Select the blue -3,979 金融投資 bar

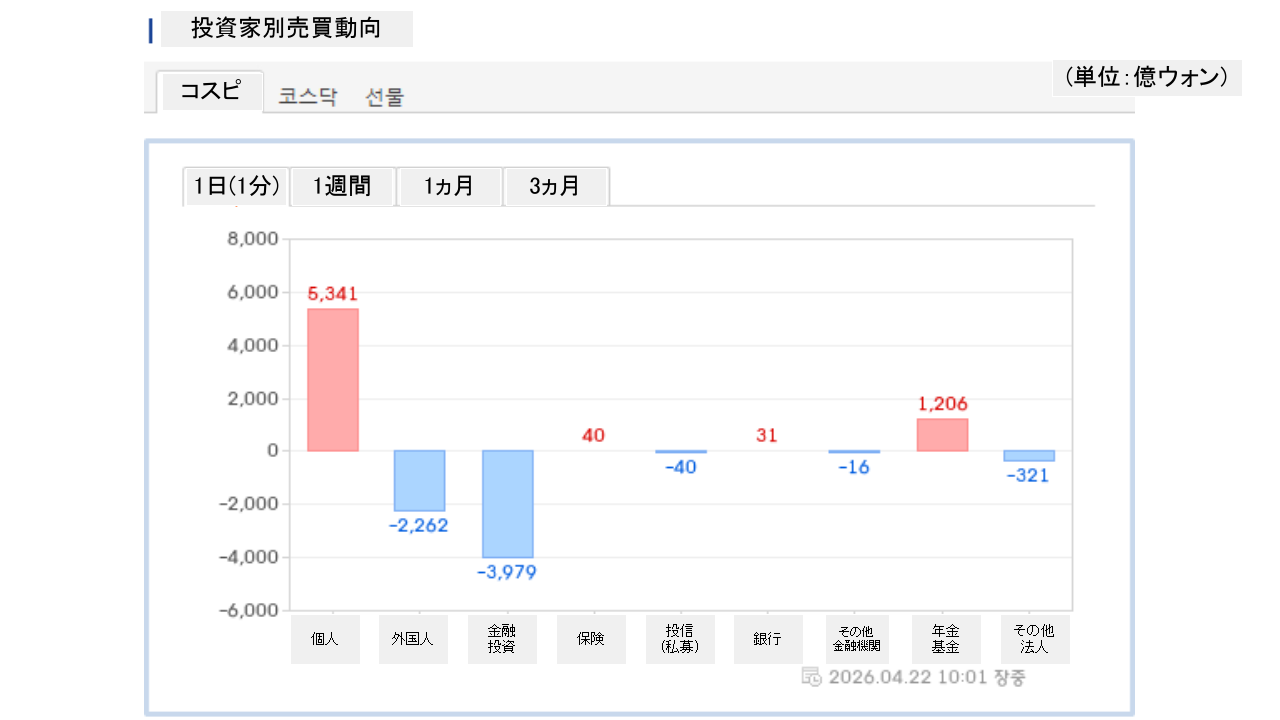508,503
